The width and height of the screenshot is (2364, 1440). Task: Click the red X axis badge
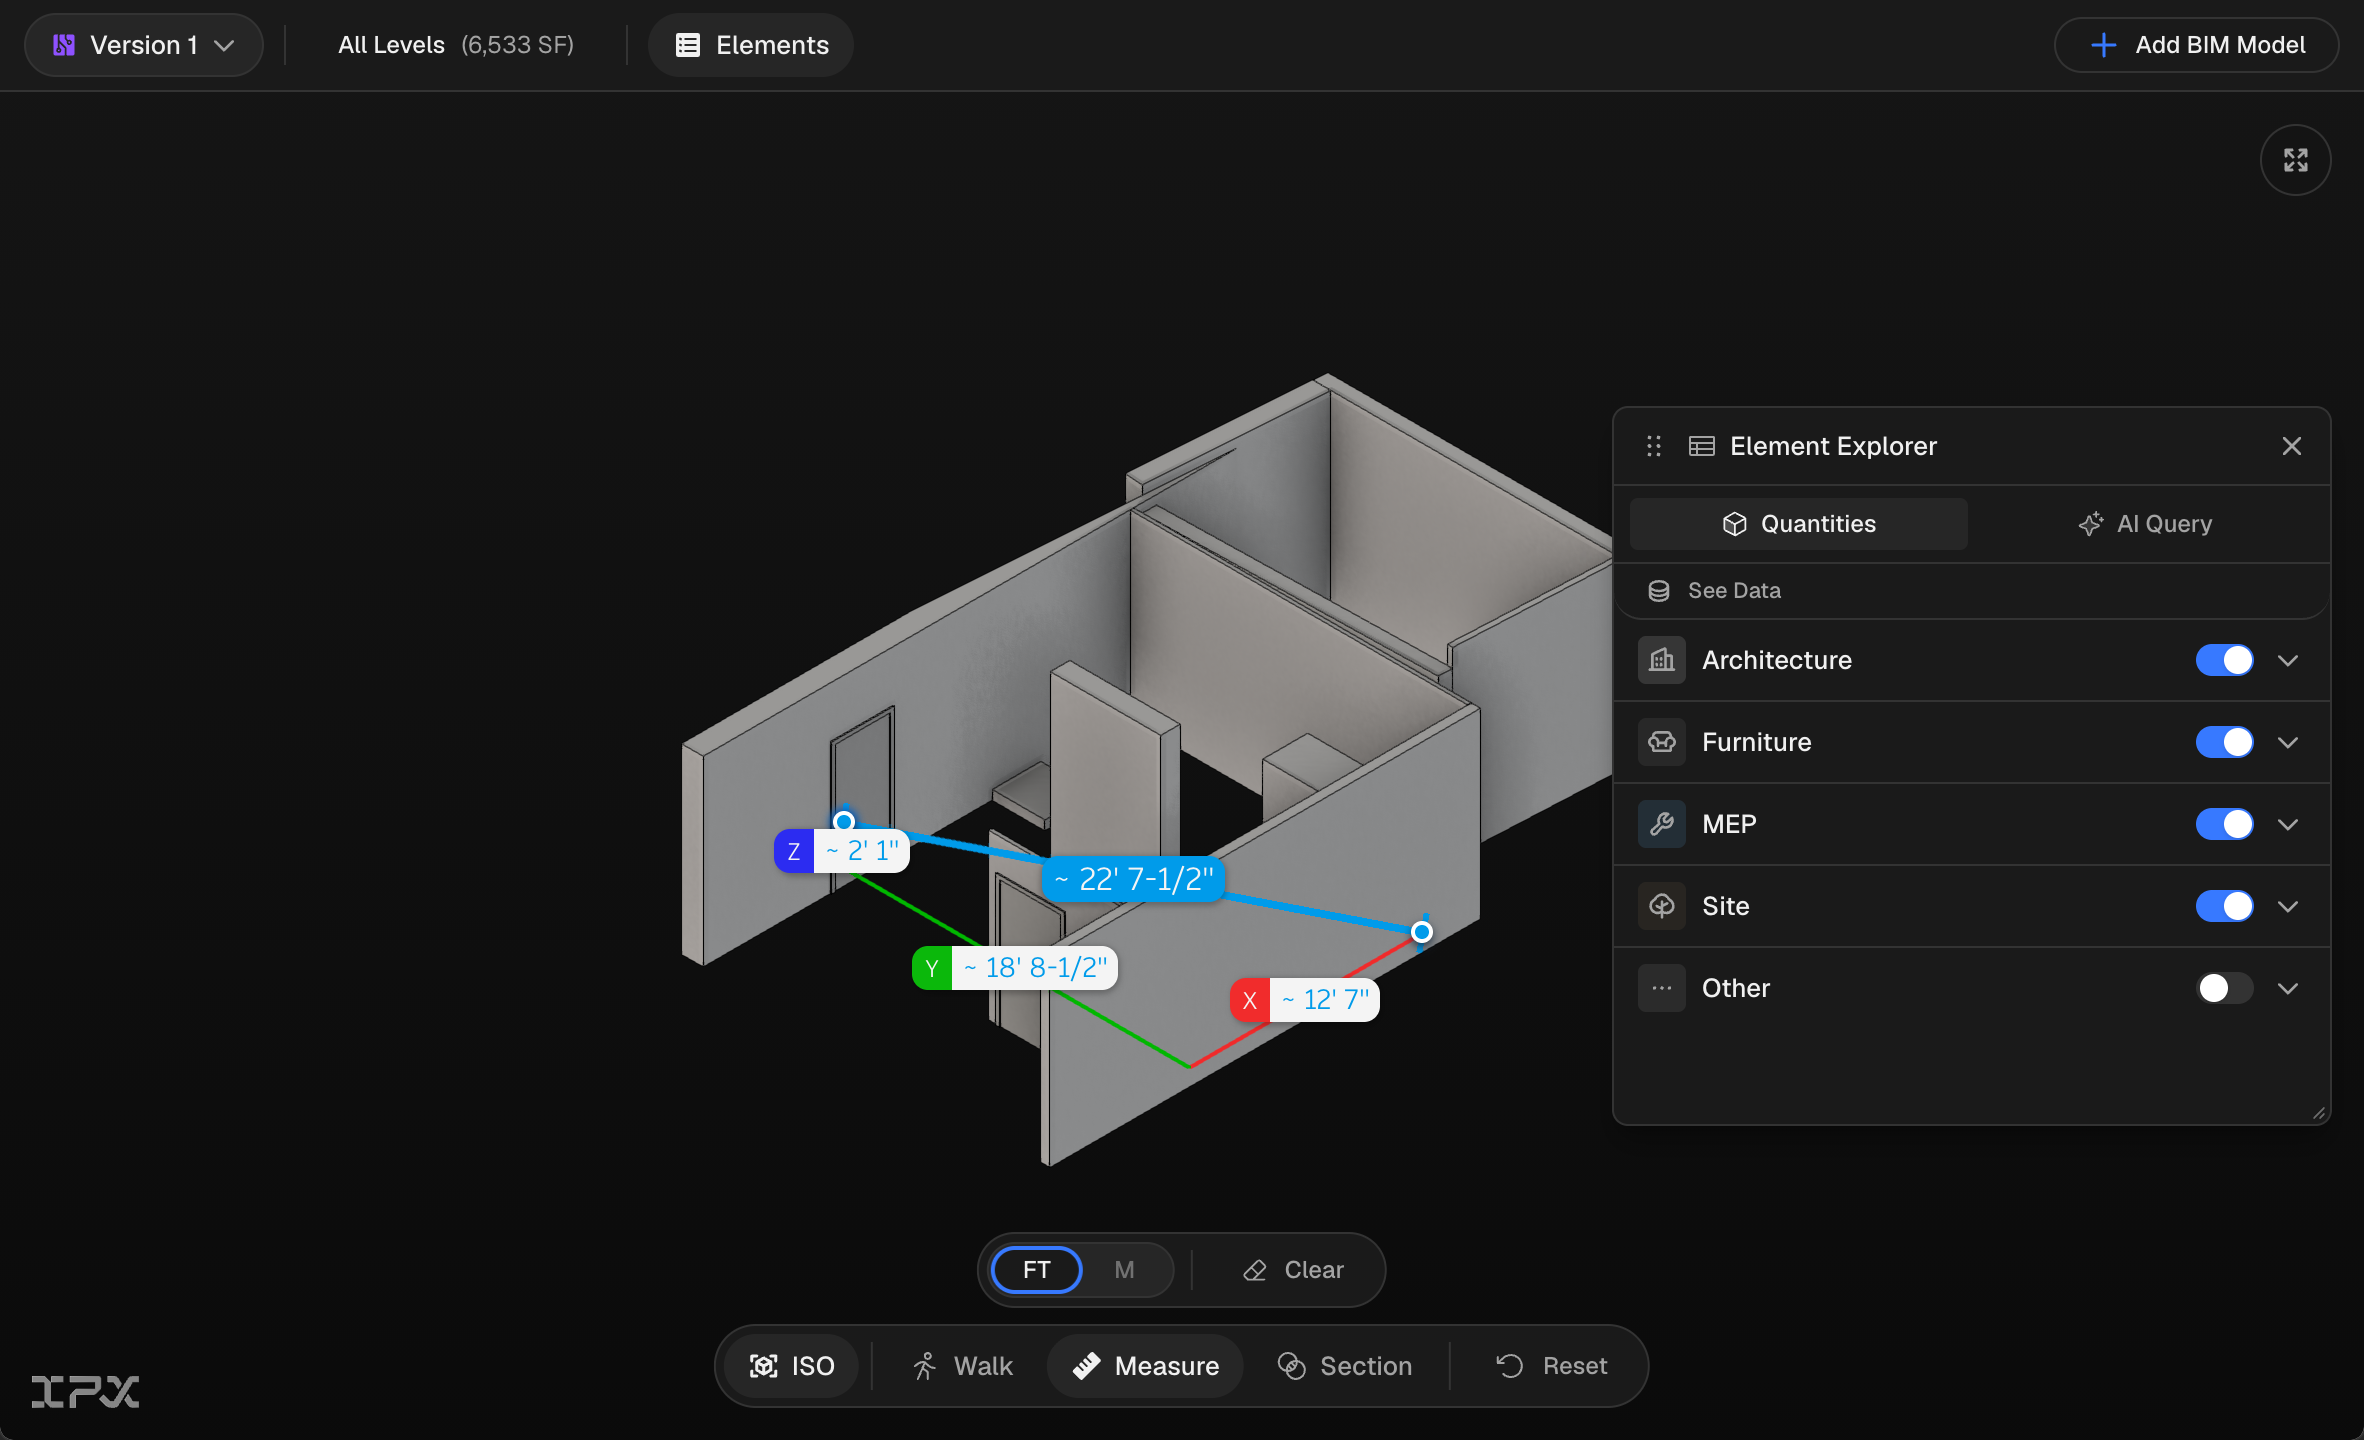click(x=1250, y=1000)
